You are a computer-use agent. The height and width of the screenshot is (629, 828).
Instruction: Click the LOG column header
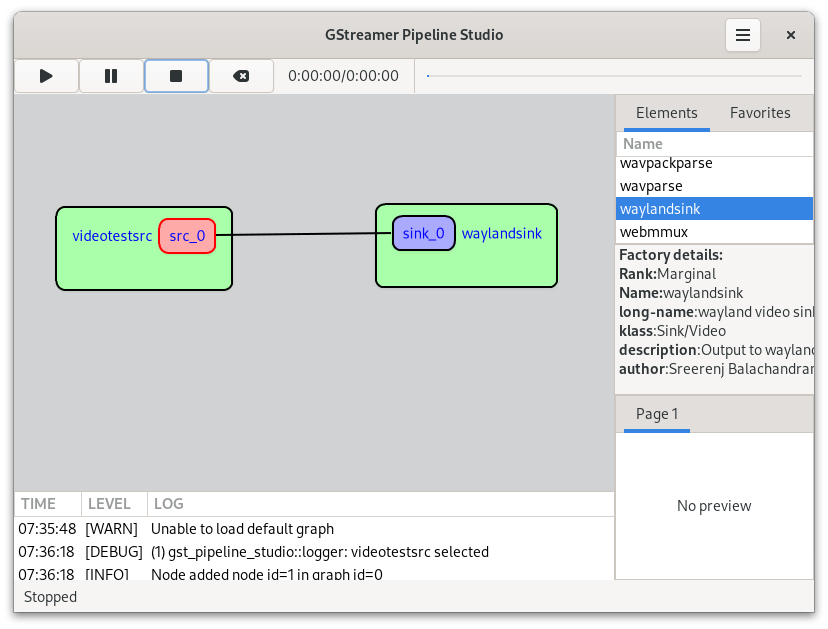[x=380, y=504]
